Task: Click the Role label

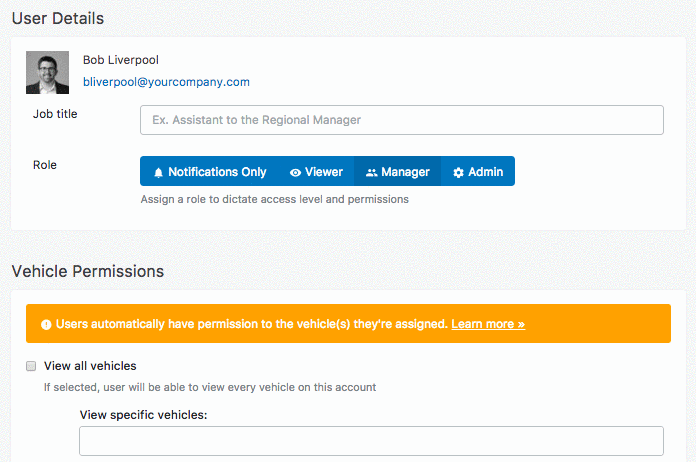Action: pos(45,165)
